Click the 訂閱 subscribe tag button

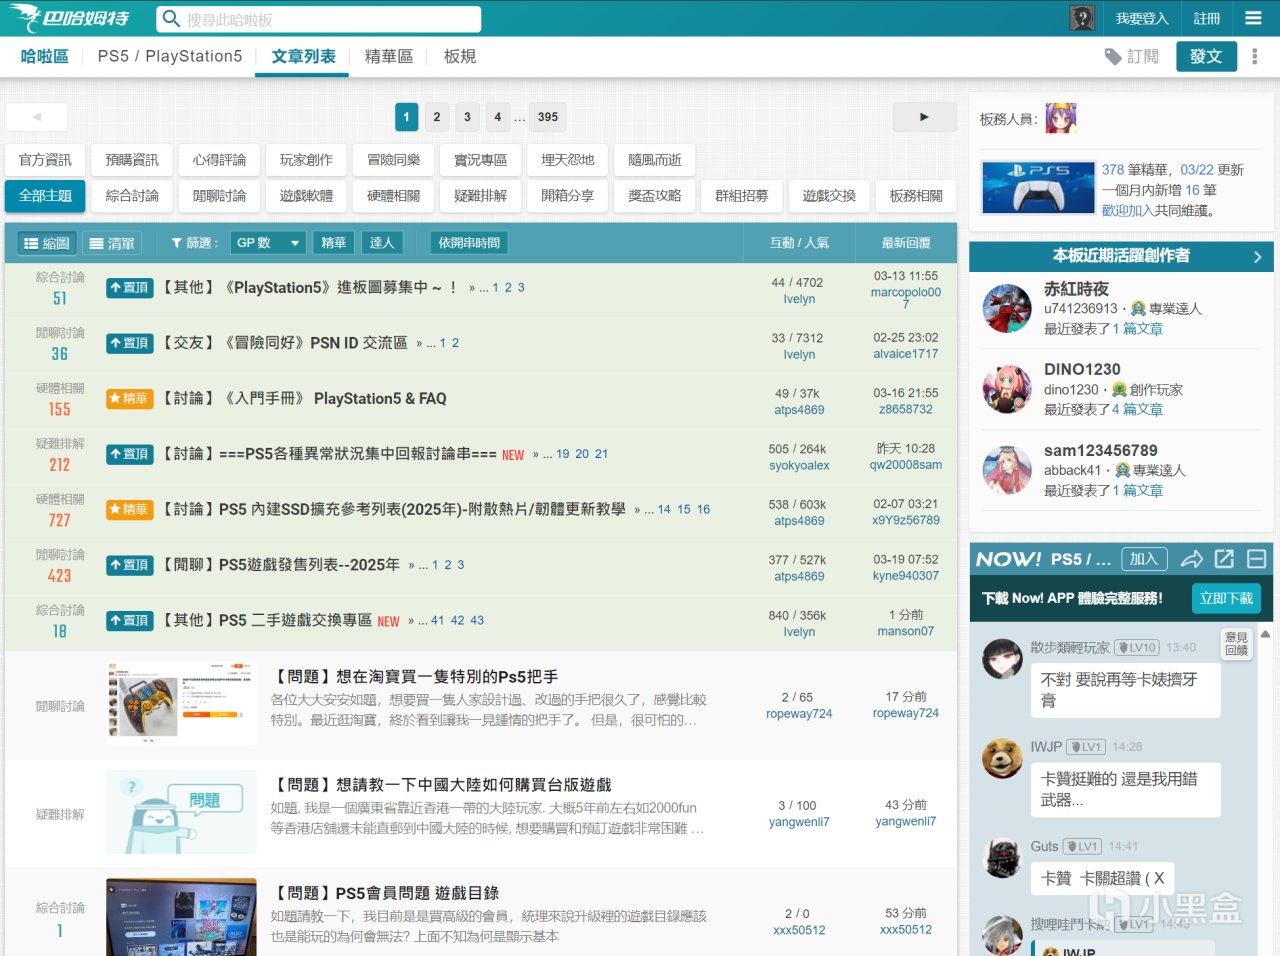(1132, 57)
